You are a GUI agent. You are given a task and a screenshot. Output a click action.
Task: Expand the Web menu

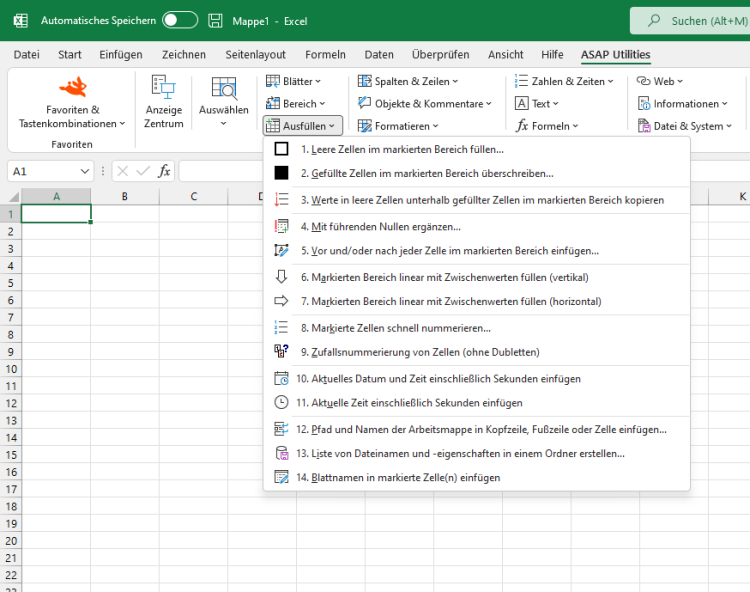point(660,81)
